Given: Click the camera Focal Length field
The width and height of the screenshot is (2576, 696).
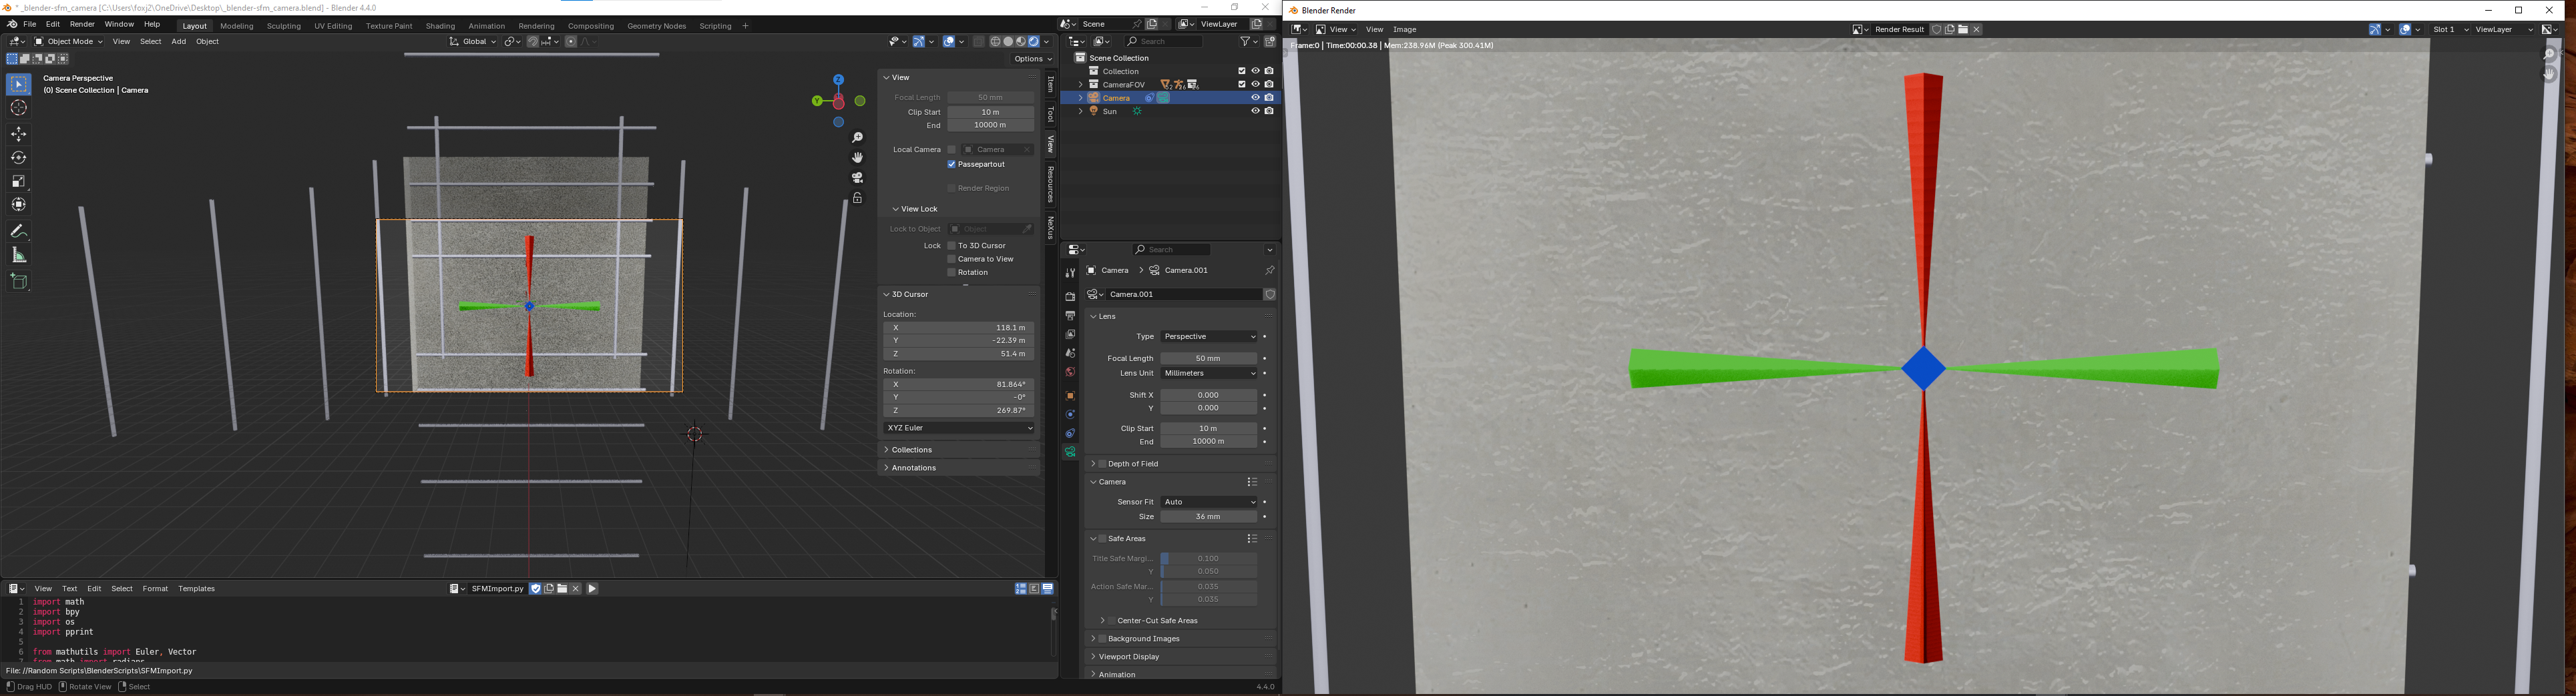Looking at the screenshot, I should point(1208,359).
